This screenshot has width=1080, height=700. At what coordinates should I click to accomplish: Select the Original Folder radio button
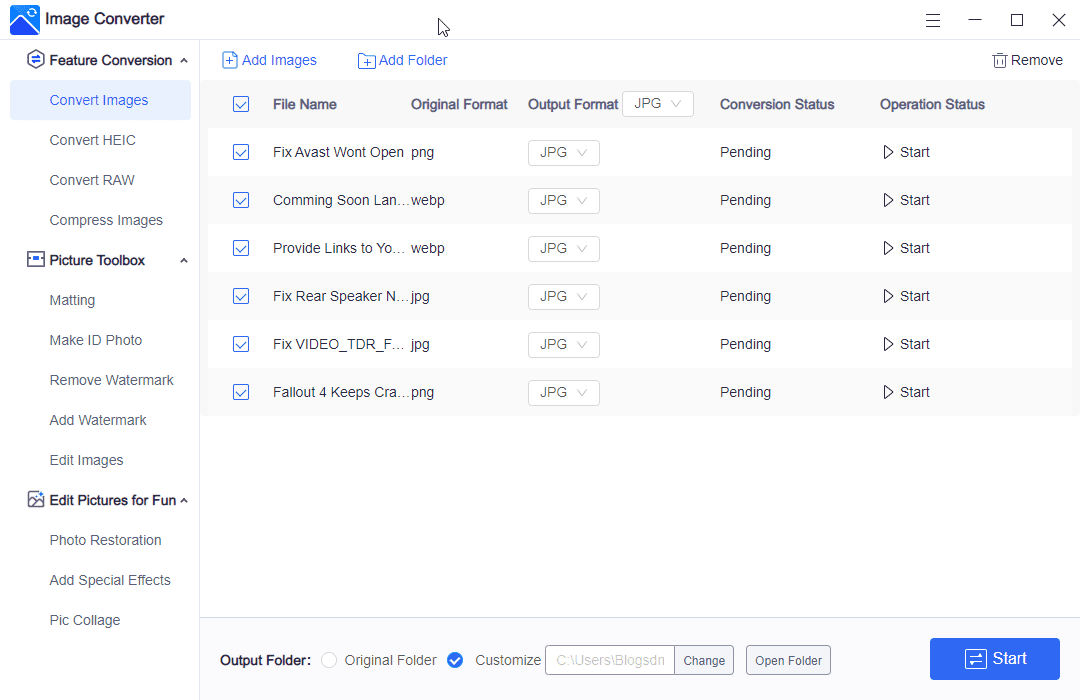328,660
